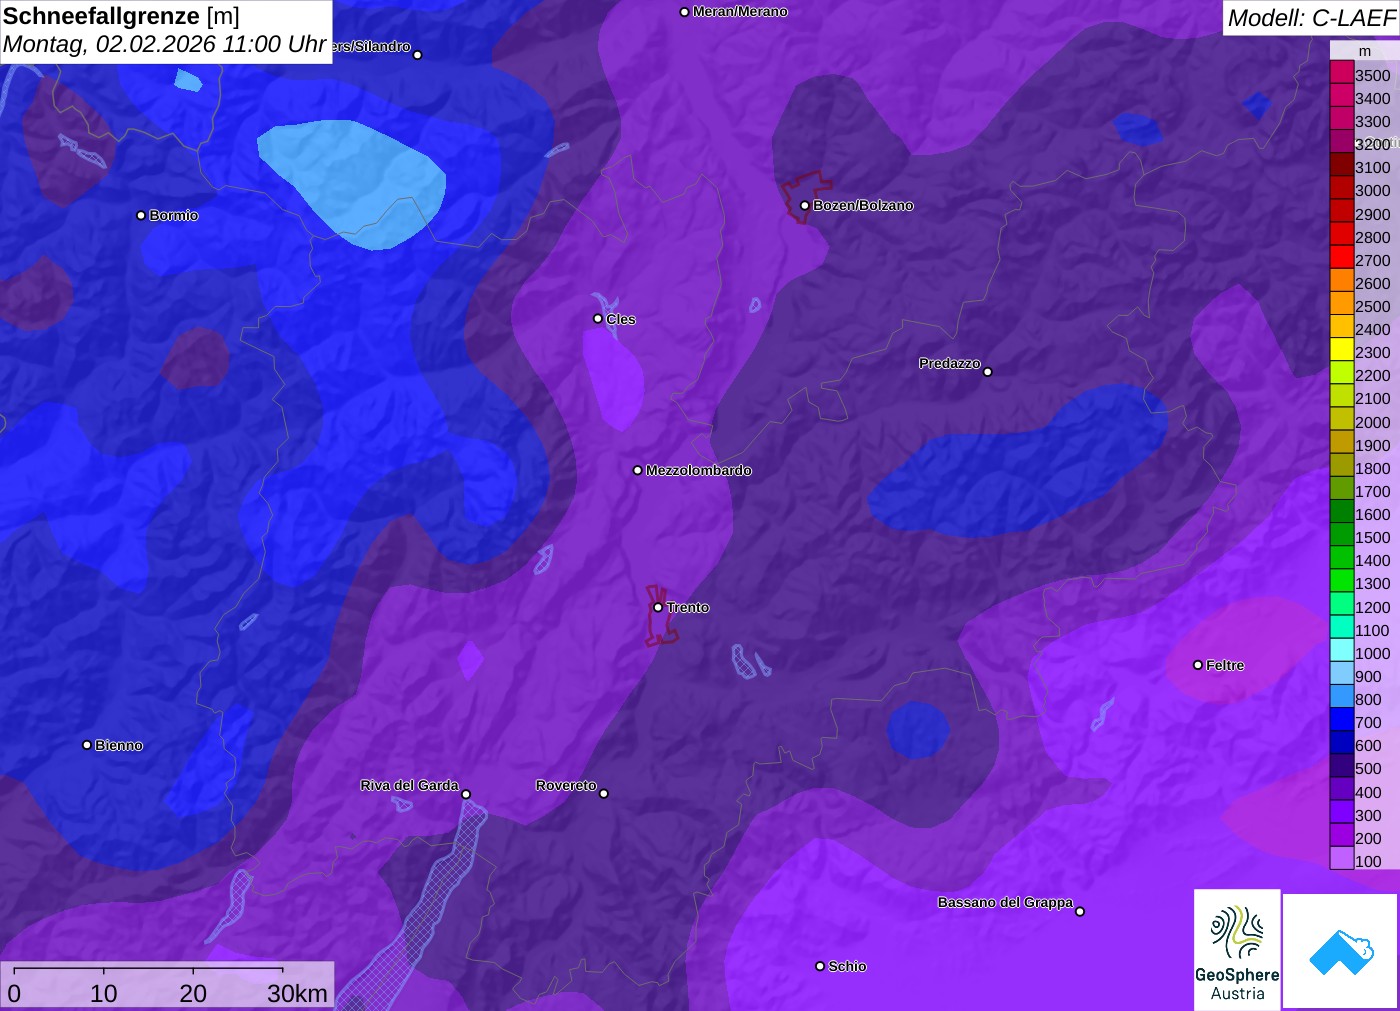This screenshot has width=1400, height=1011.
Task: Select the Predazzo town label
Action: pyautogui.click(x=950, y=363)
